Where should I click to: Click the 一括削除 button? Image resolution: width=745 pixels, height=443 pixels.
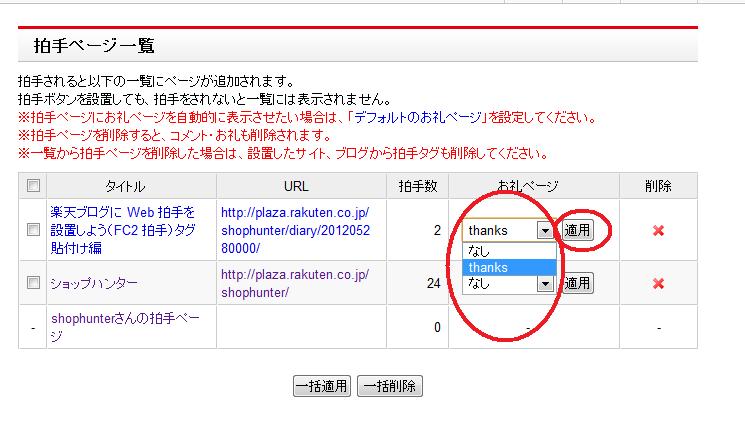(x=389, y=386)
